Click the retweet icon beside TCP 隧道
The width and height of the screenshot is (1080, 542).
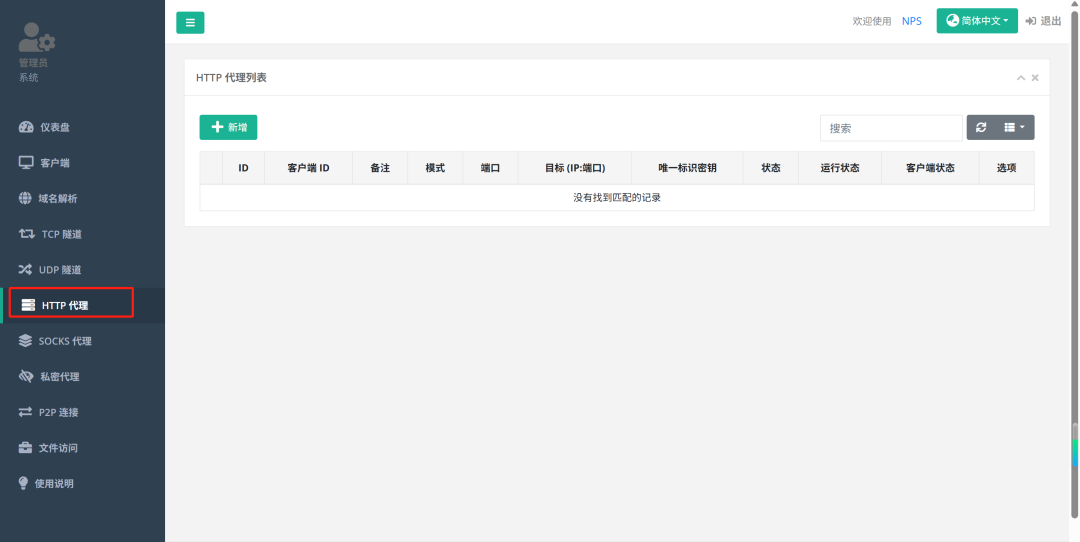(x=27, y=234)
